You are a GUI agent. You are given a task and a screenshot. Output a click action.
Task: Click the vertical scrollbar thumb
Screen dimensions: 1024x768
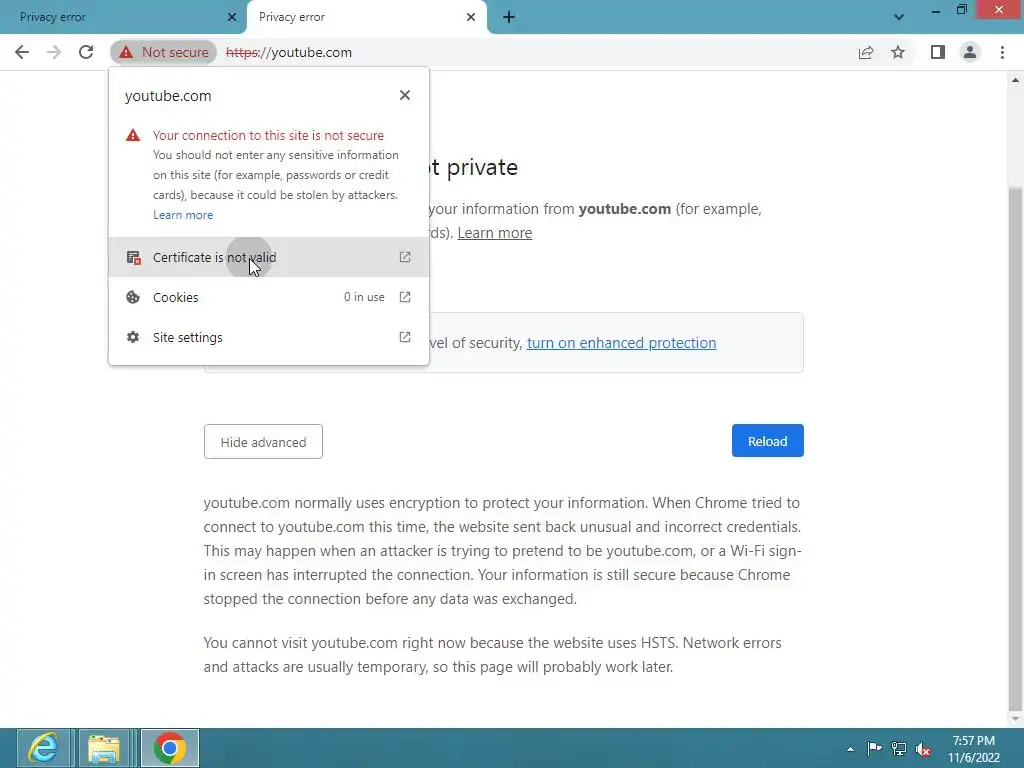pyautogui.click(x=1015, y=447)
